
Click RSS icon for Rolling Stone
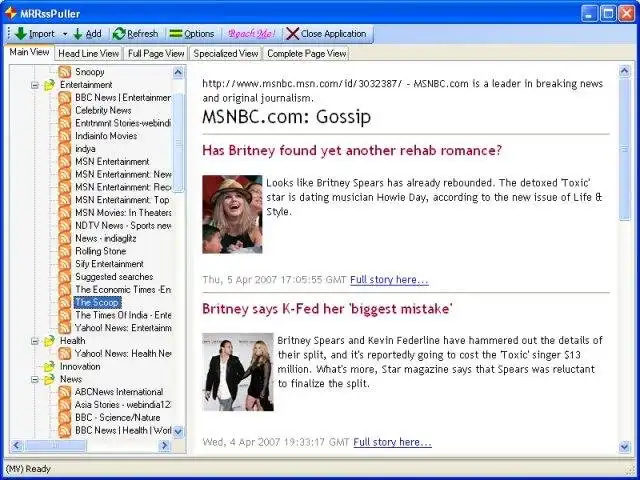pos(64,251)
